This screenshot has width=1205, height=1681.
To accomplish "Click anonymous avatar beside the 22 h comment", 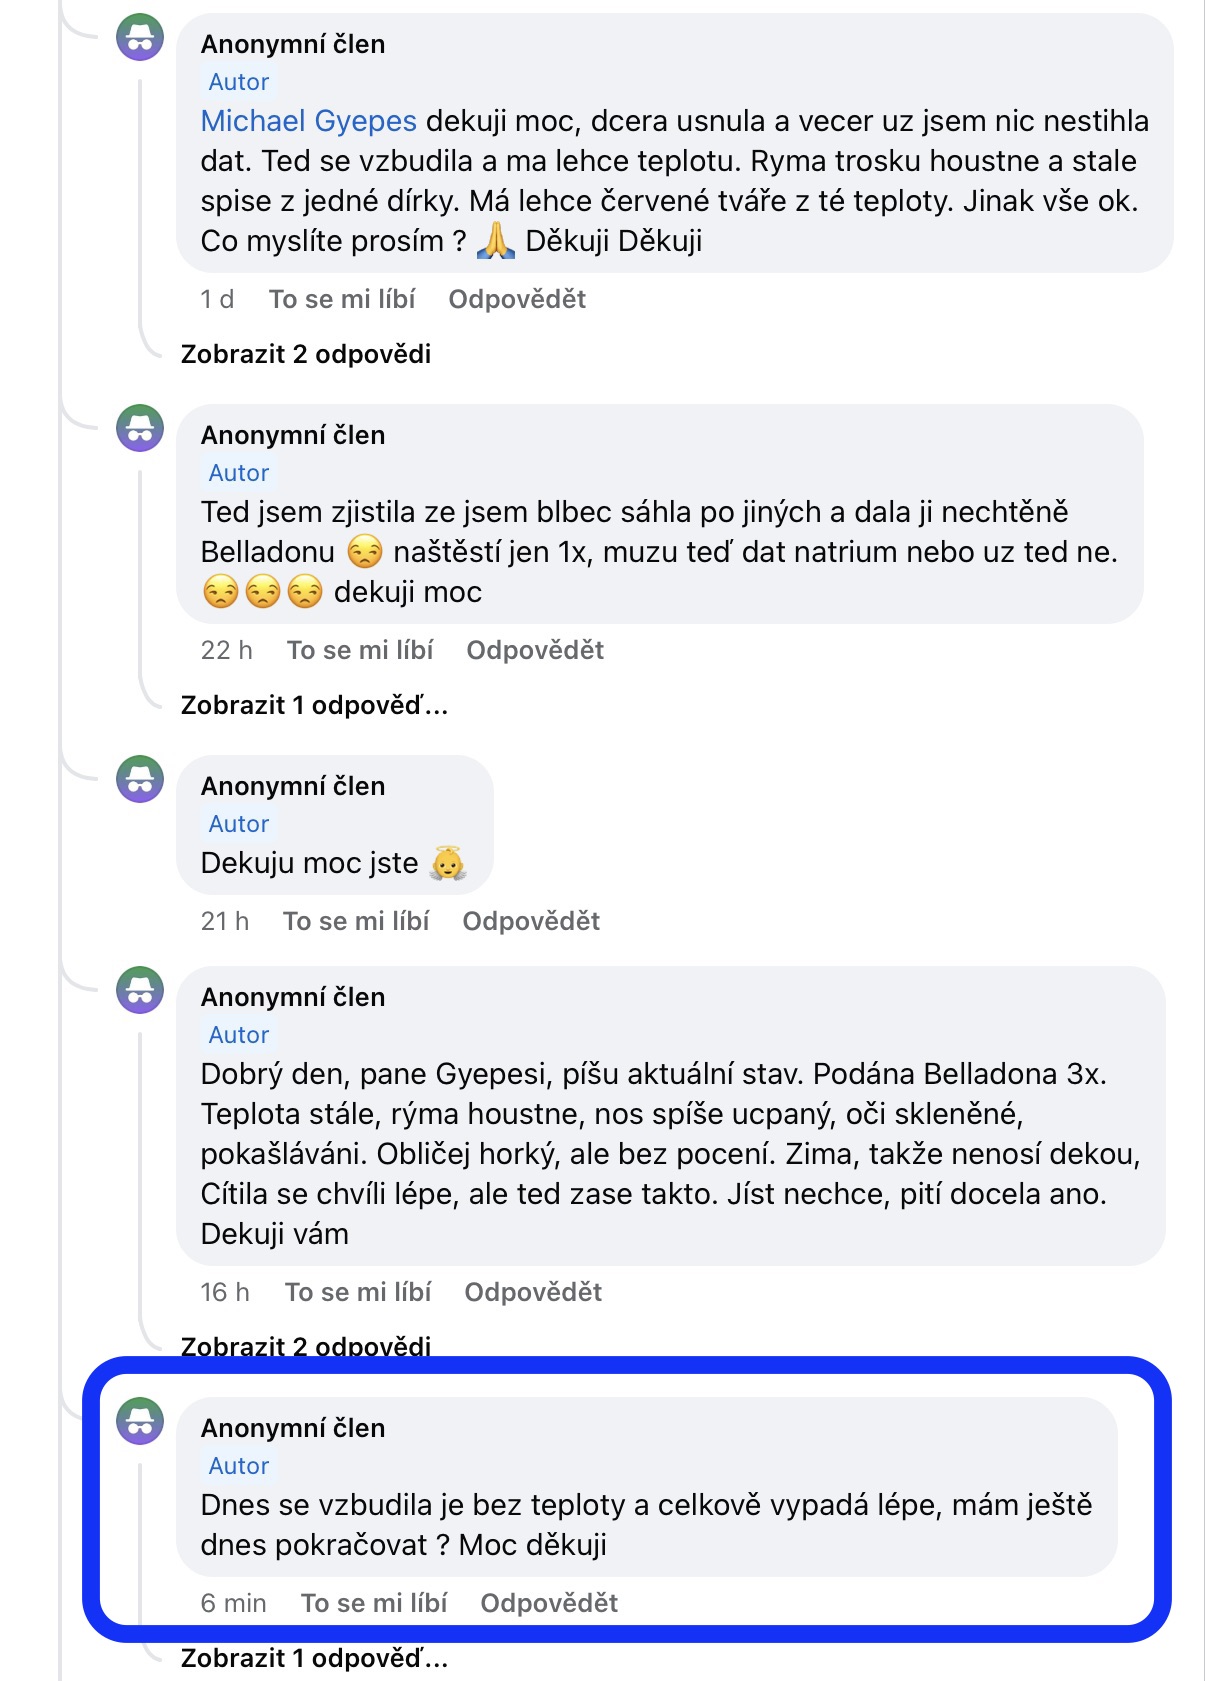I will (140, 429).
